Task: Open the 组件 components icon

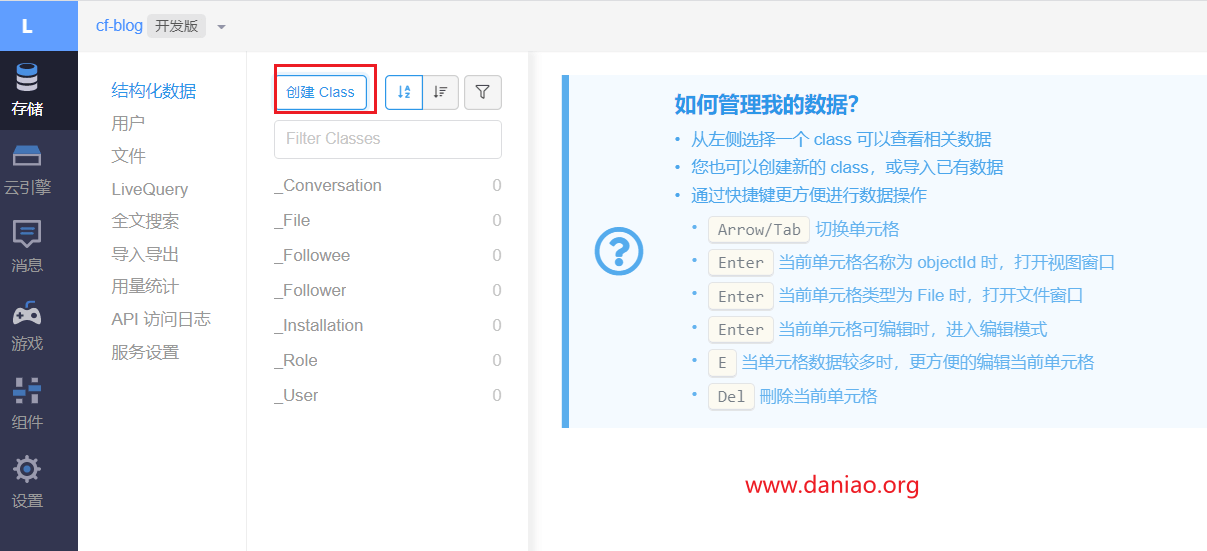Action: point(27,391)
